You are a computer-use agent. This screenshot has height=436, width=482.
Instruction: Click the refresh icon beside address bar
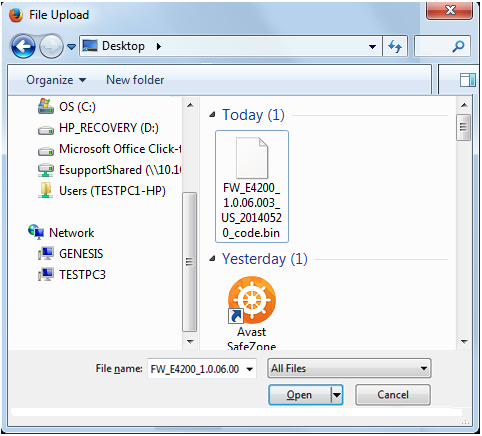point(395,46)
